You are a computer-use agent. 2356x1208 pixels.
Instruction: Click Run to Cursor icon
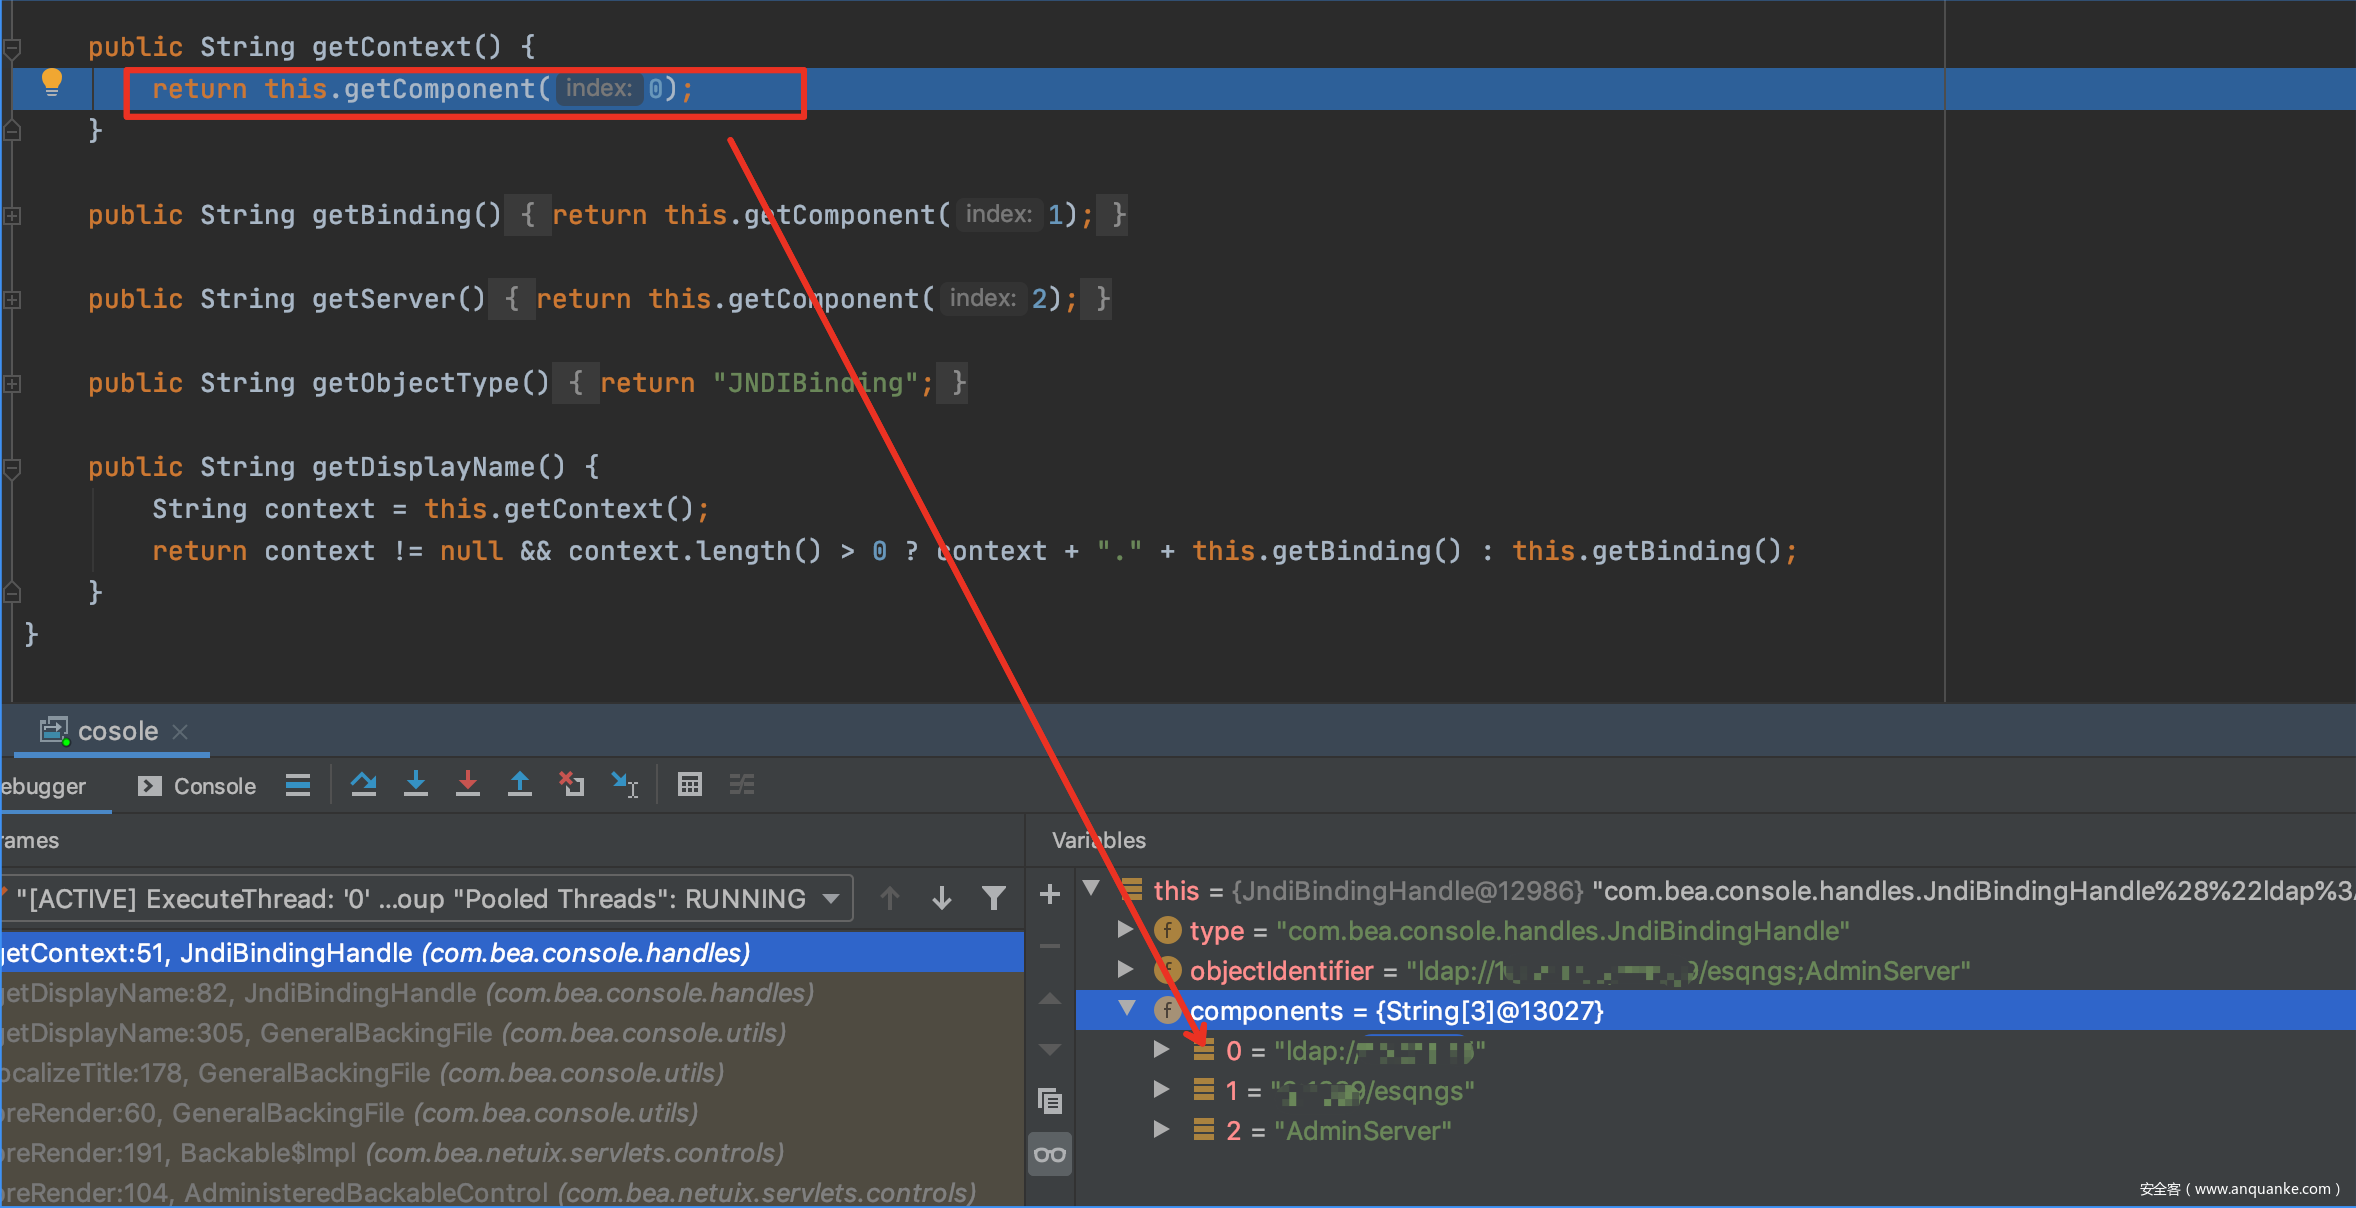click(625, 785)
